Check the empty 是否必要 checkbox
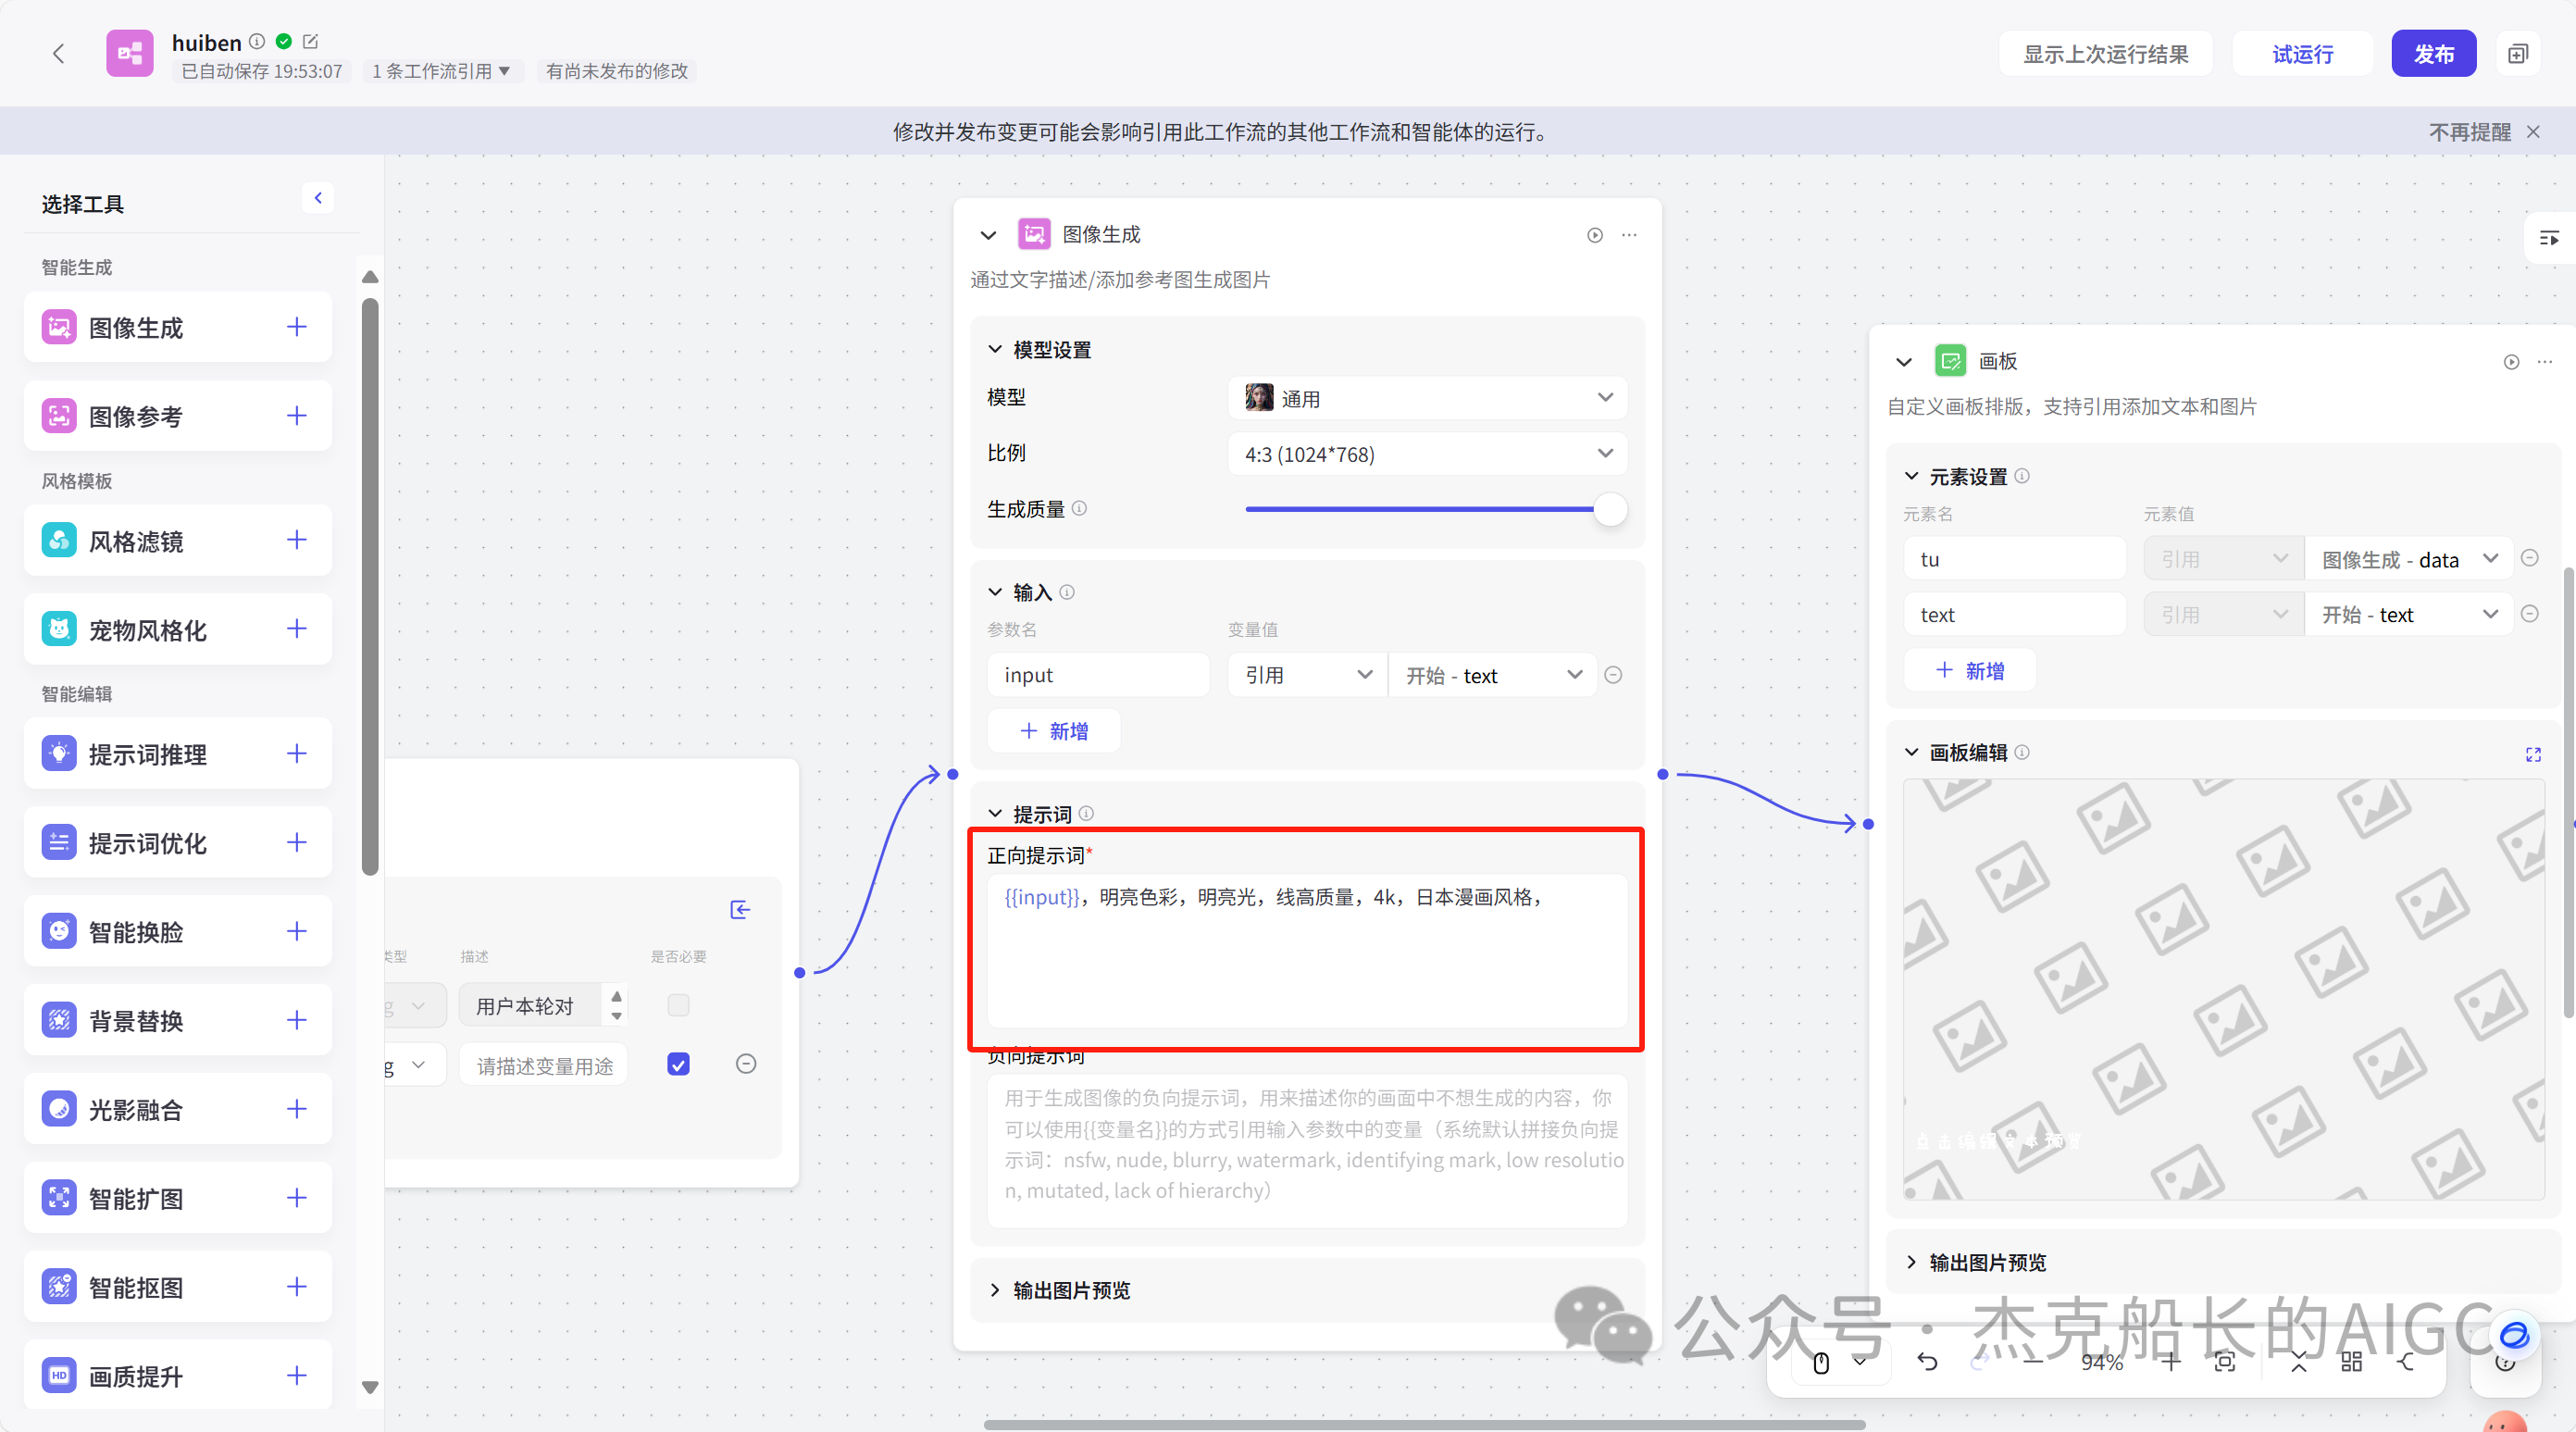 pyautogui.click(x=679, y=1005)
